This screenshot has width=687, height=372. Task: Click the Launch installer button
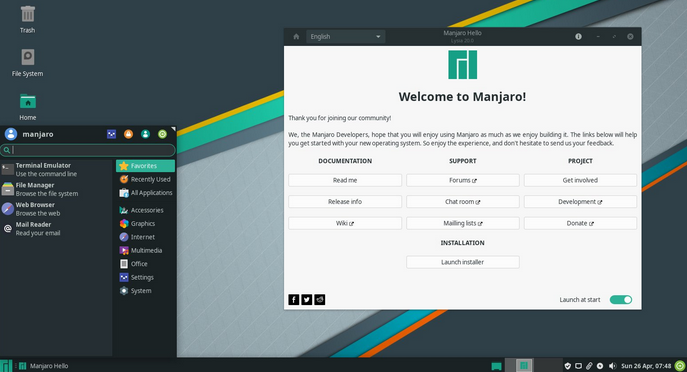click(x=463, y=262)
